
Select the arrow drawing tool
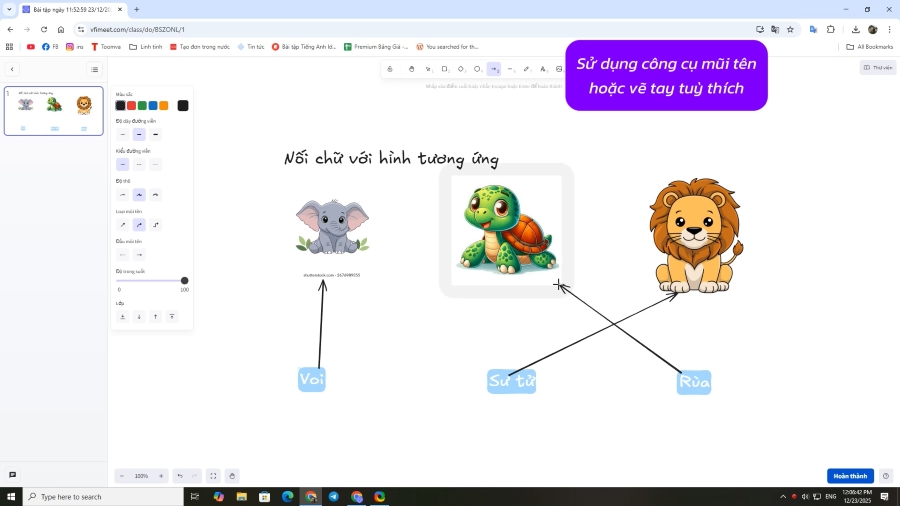coord(494,69)
